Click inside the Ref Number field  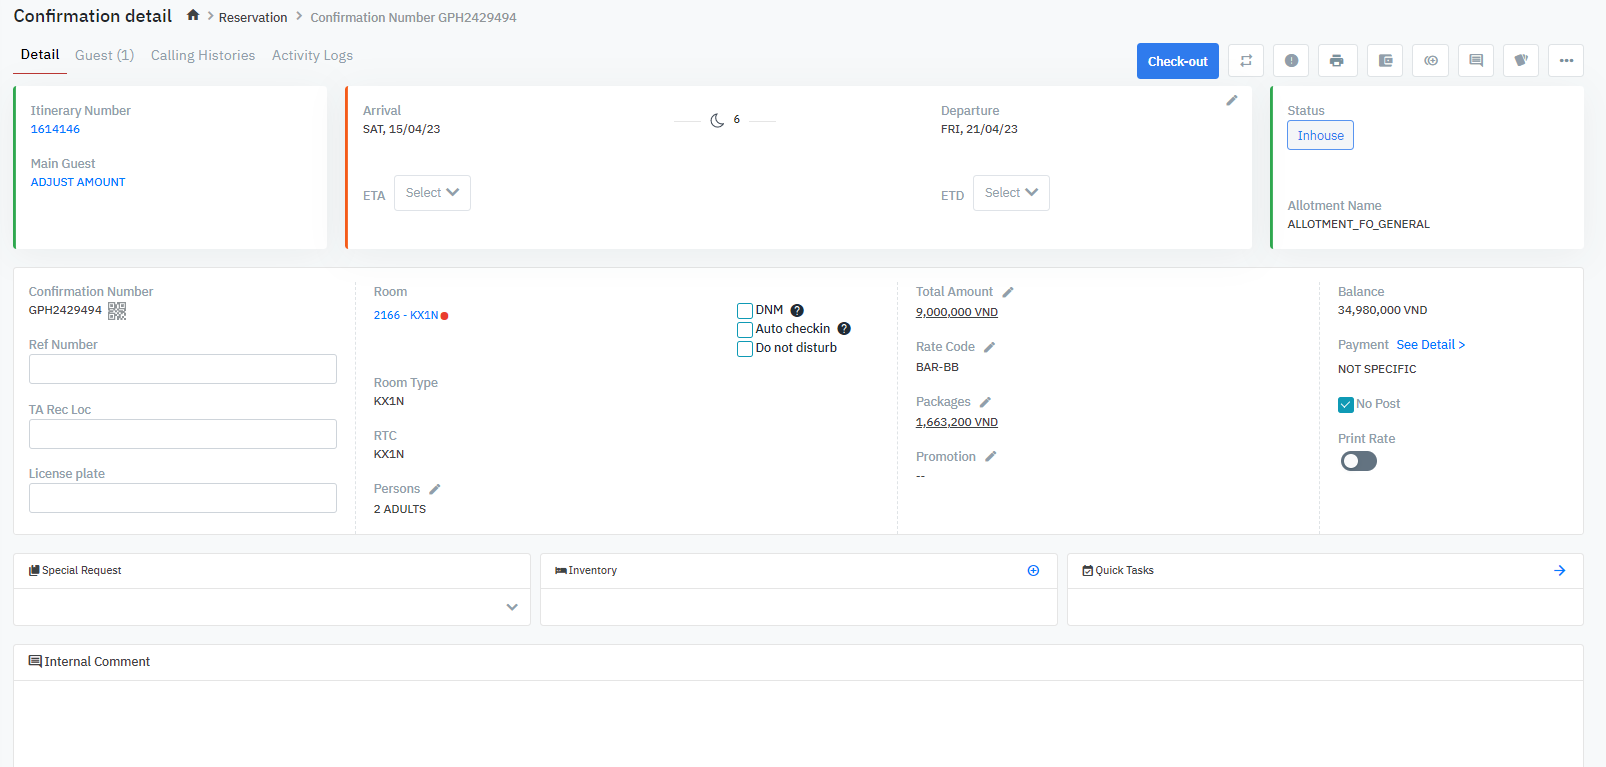(183, 369)
